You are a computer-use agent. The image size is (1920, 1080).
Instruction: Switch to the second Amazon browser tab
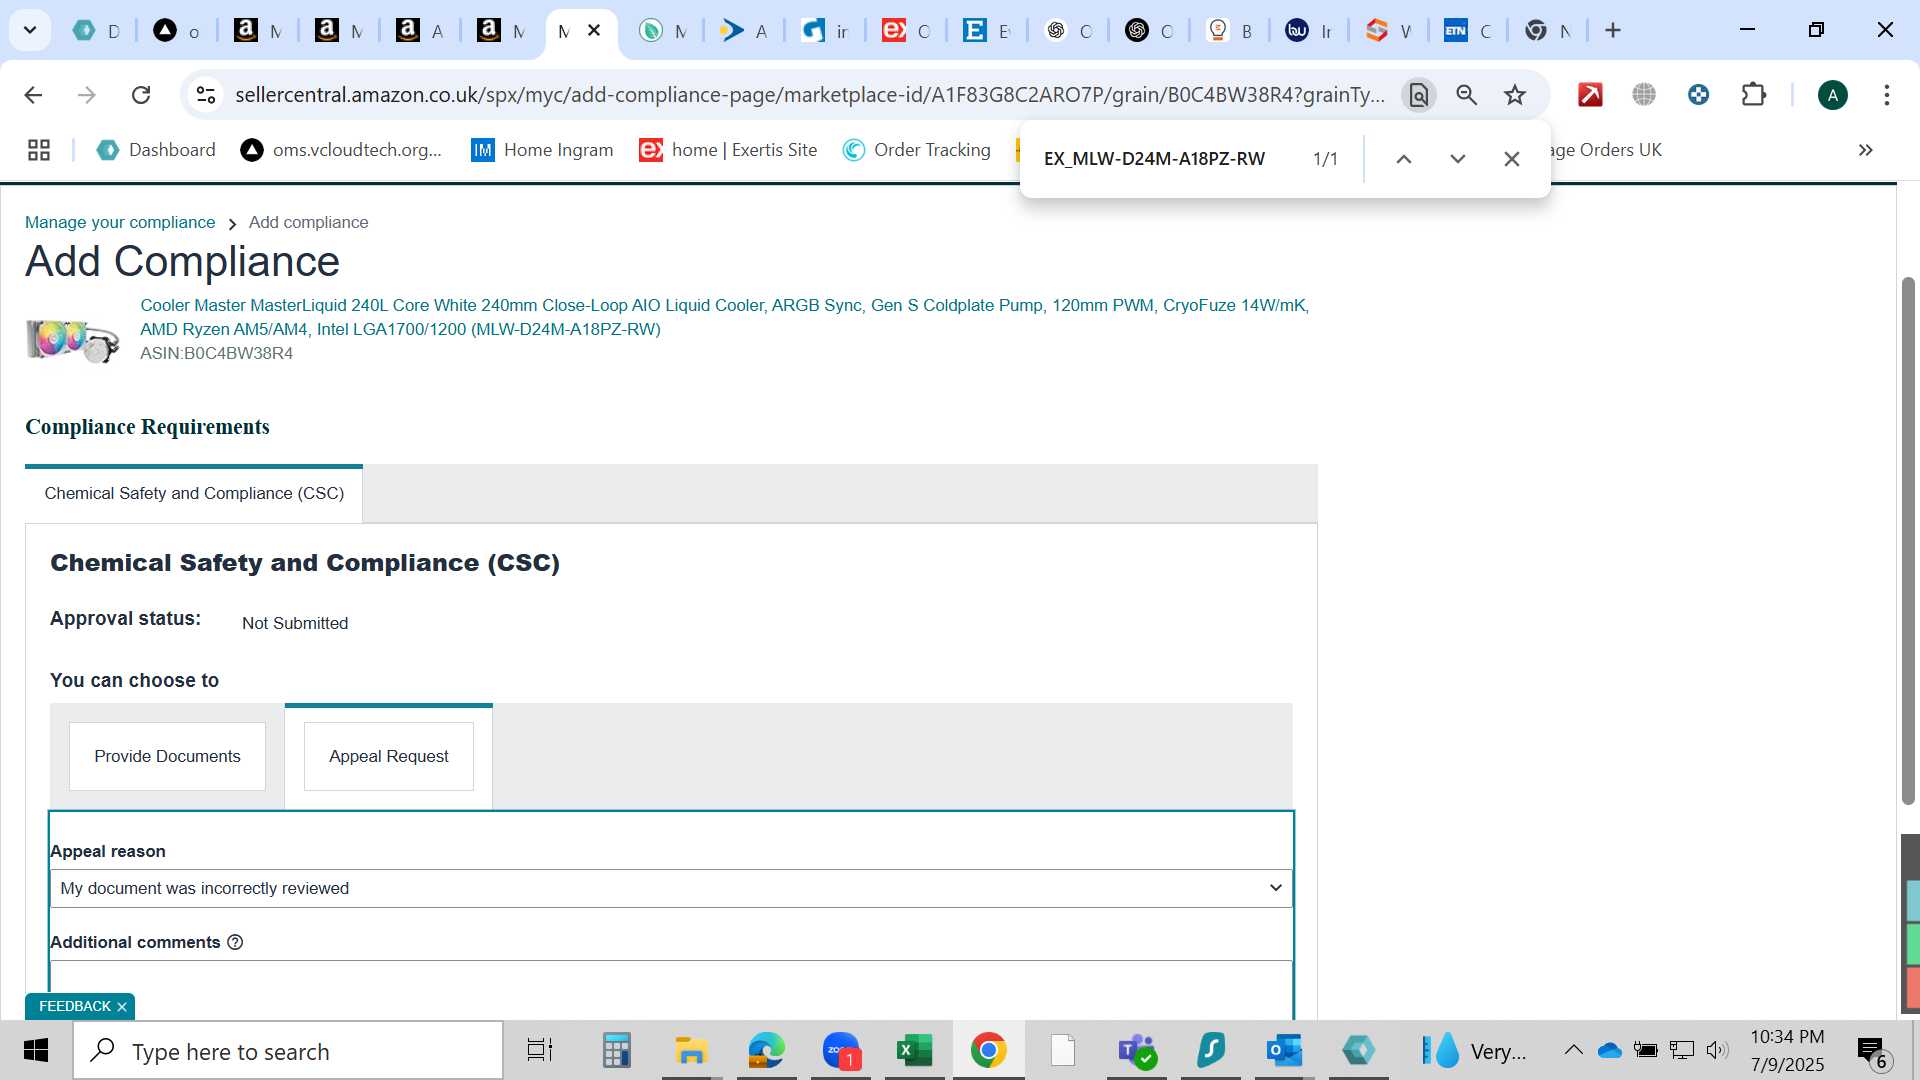click(x=338, y=30)
